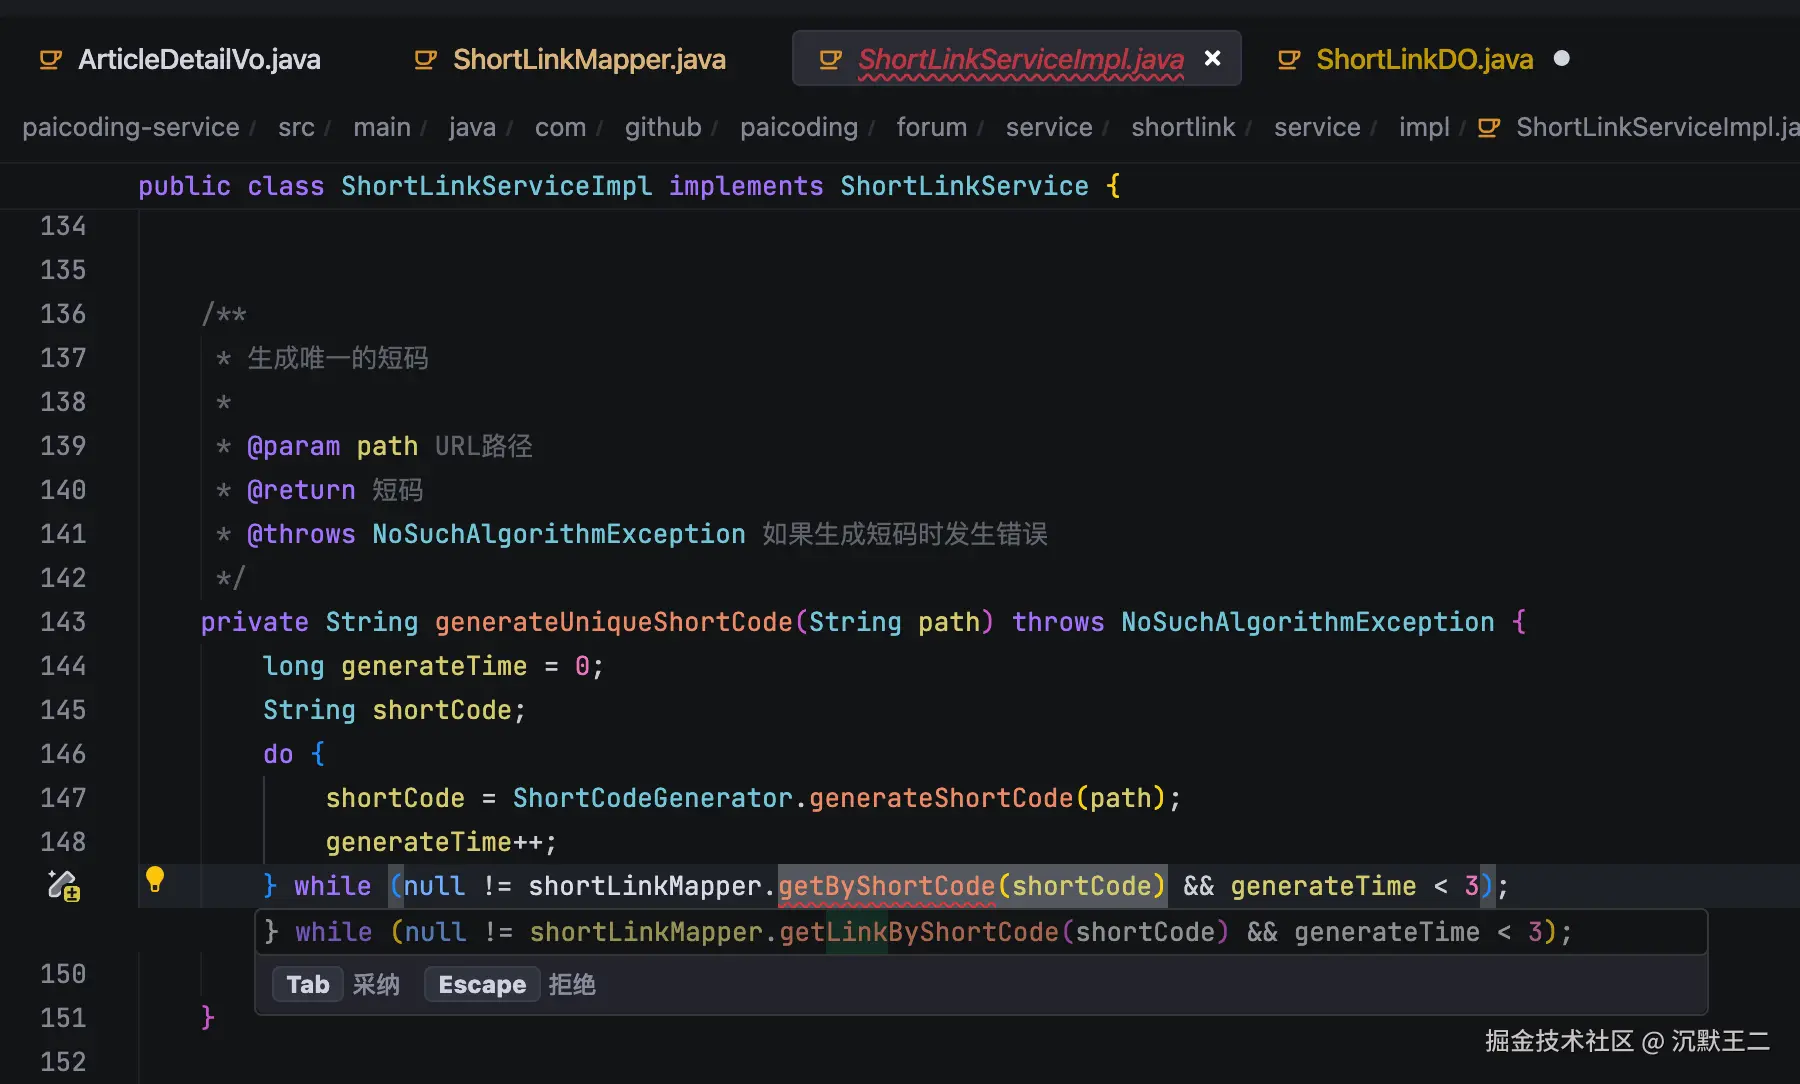
Task: Click the @return tag in the Javadoc
Action: click(301, 490)
